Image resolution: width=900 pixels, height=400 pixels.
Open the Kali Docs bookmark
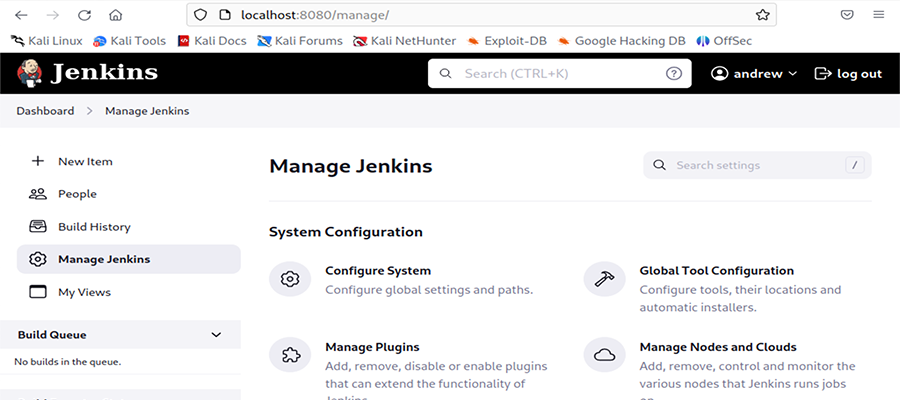(x=212, y=41)
